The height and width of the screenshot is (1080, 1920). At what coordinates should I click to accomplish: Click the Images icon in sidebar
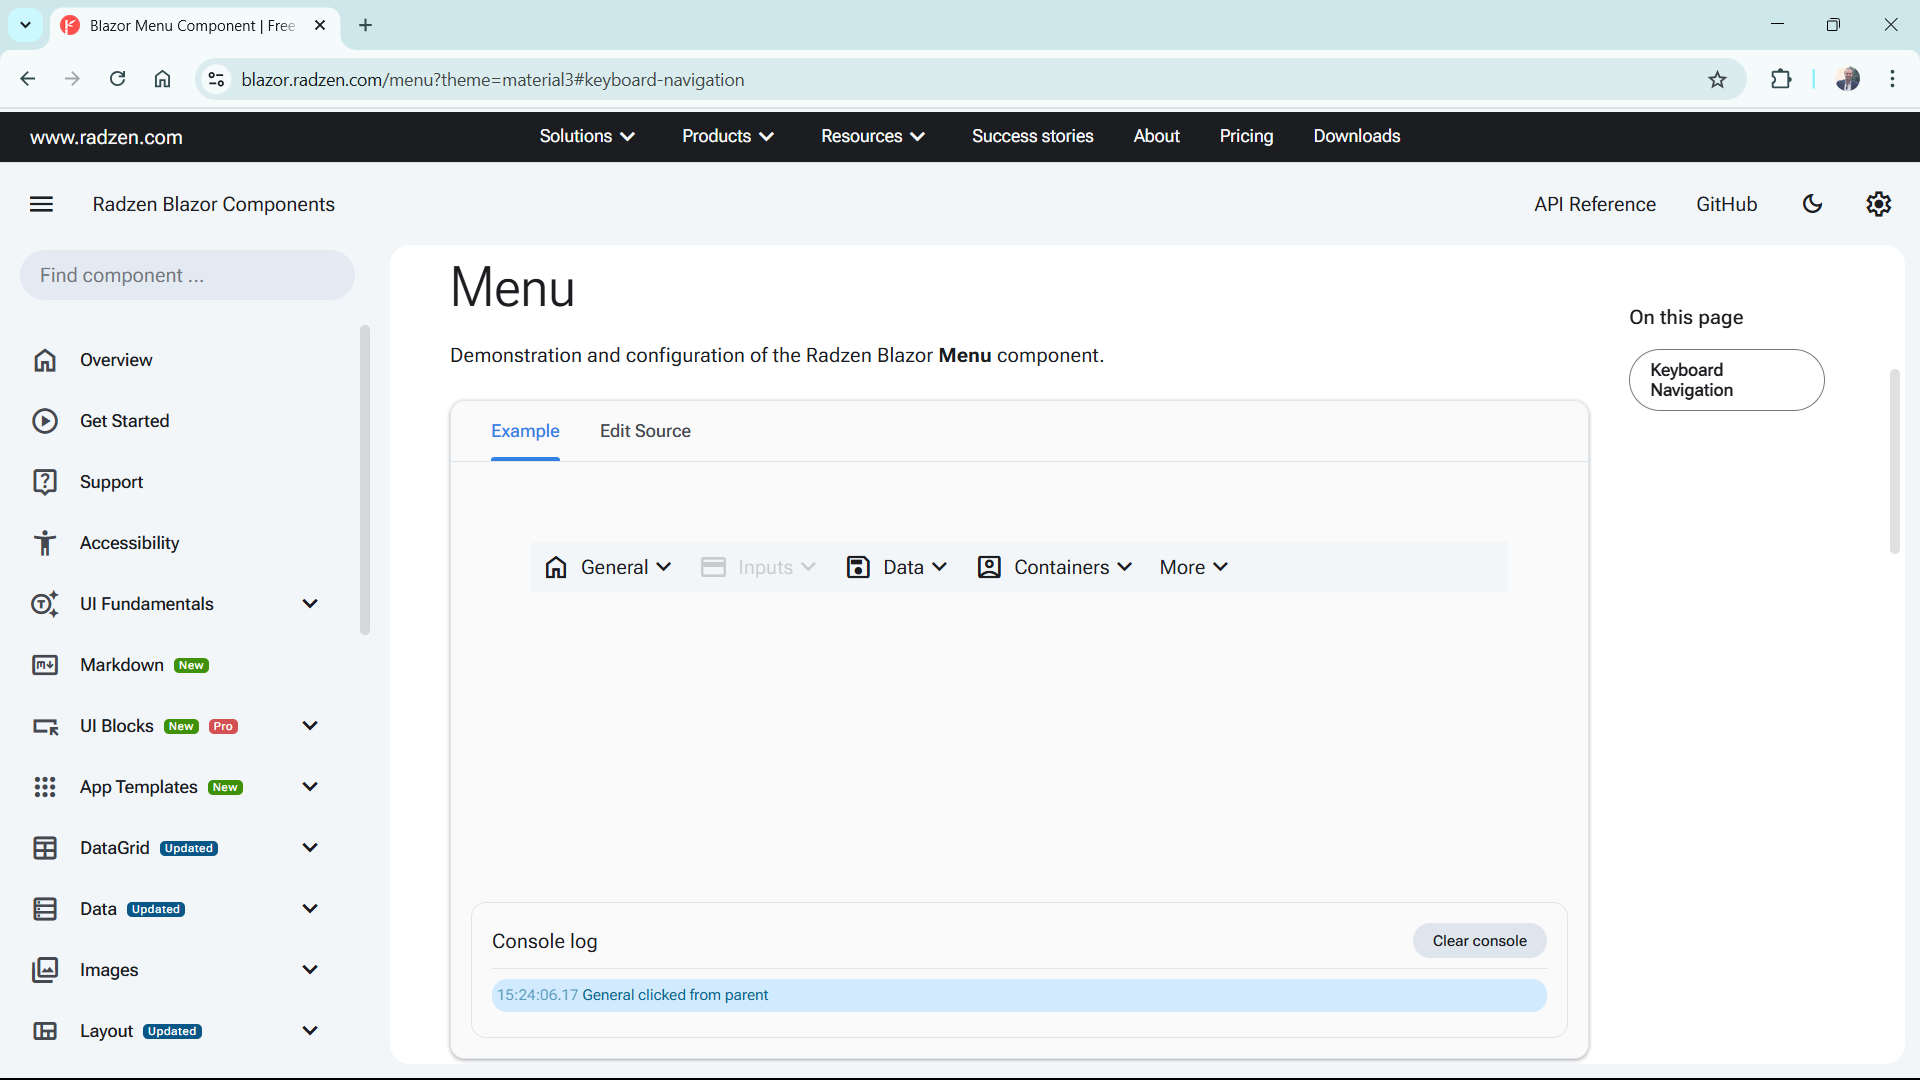coord(45,970)
